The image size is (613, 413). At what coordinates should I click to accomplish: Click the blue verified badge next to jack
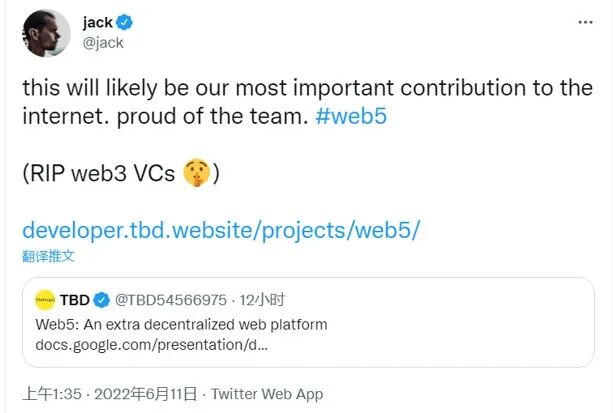[x=125, y=23]
